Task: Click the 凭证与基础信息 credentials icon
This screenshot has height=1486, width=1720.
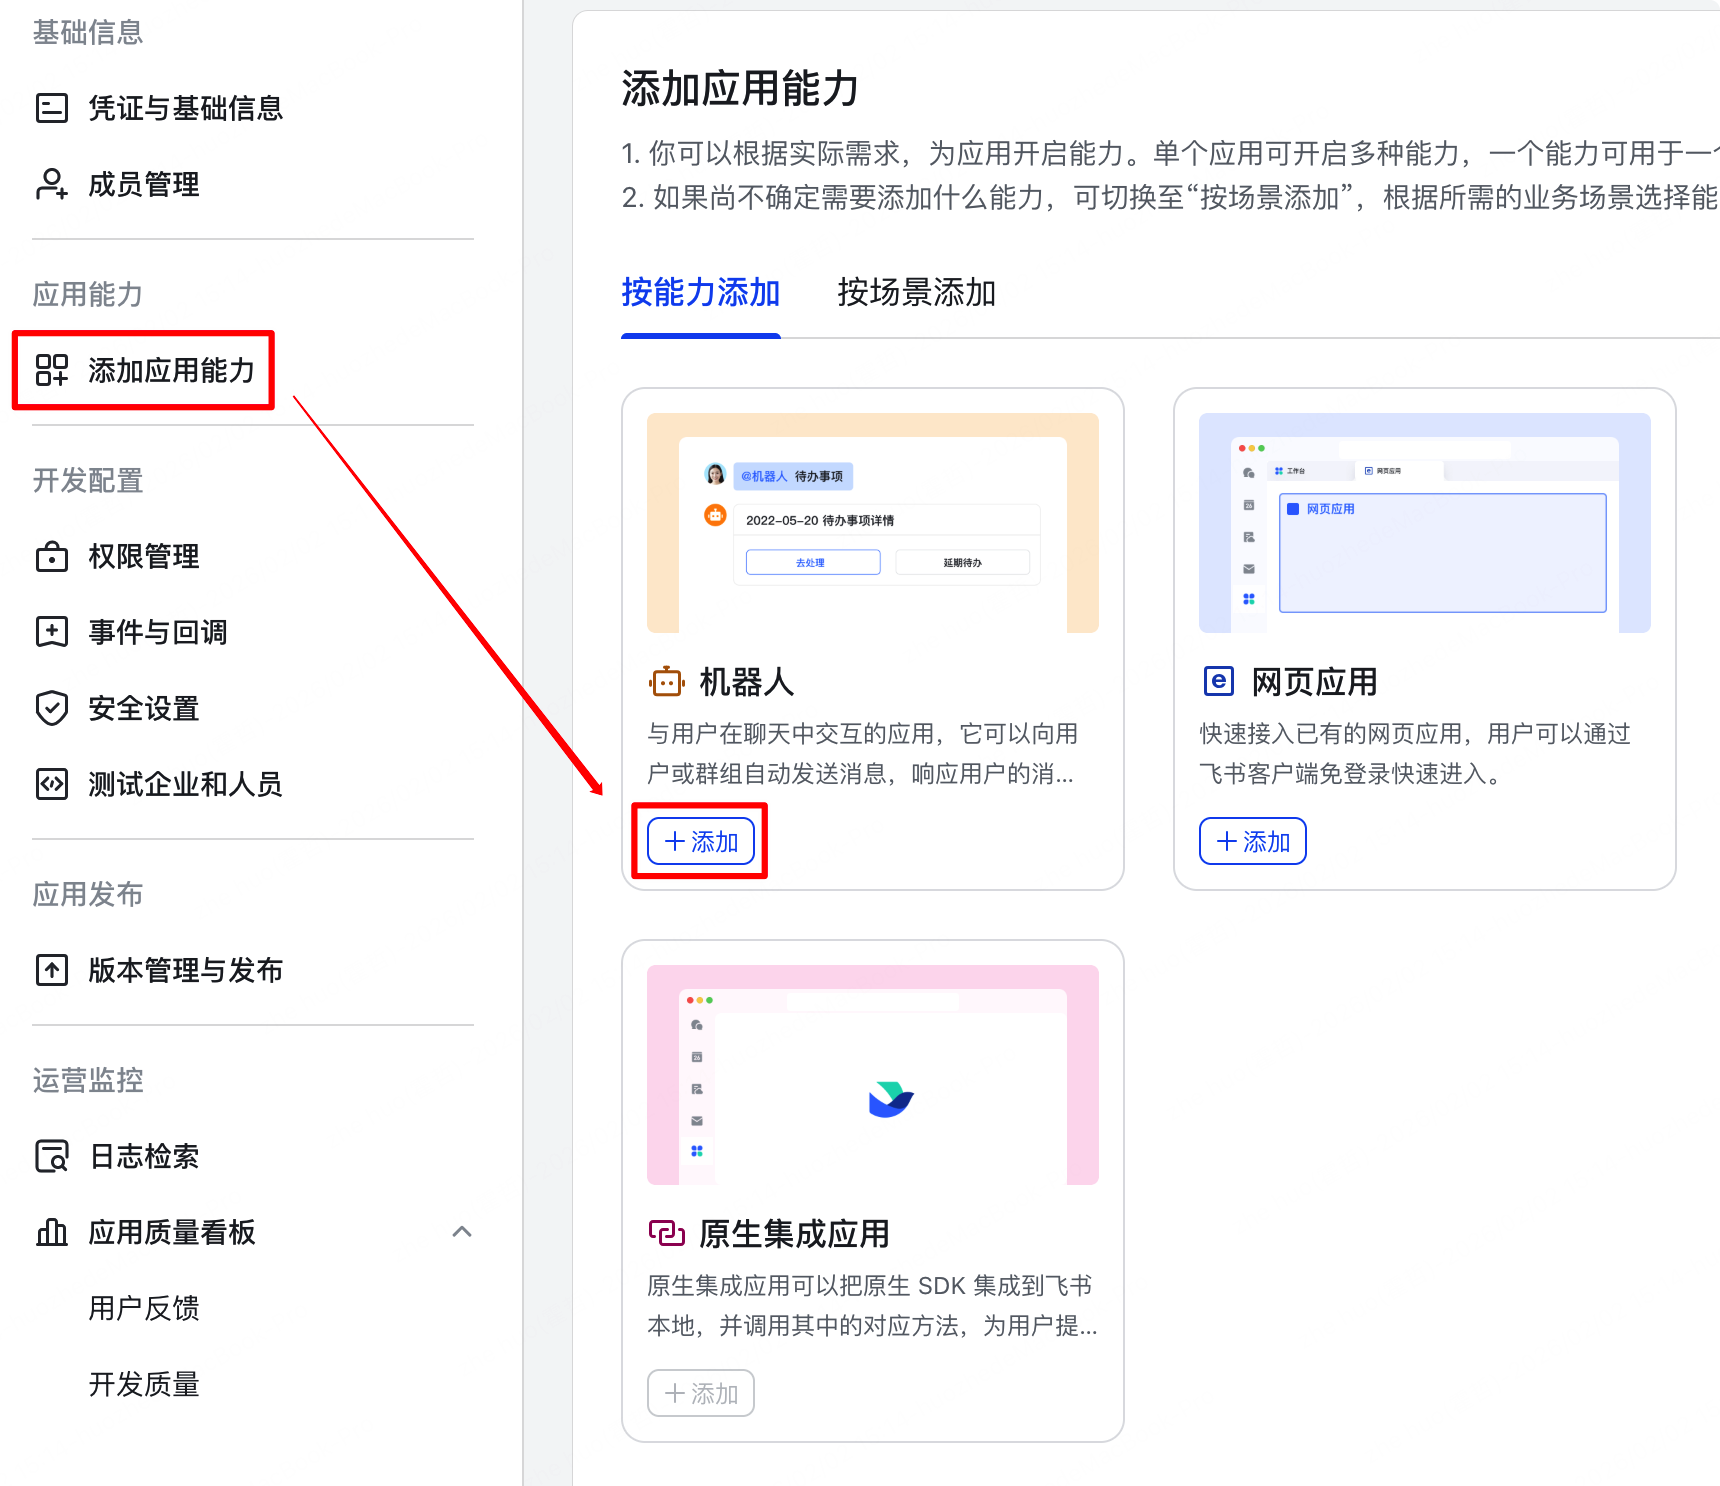Action: (x=51, y=108)
